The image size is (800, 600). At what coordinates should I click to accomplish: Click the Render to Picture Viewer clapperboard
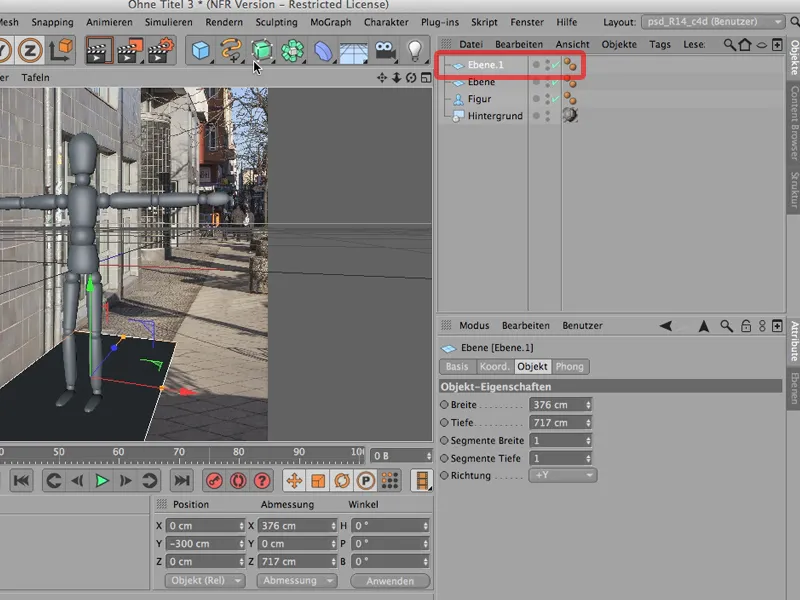(x=130, y=51)
